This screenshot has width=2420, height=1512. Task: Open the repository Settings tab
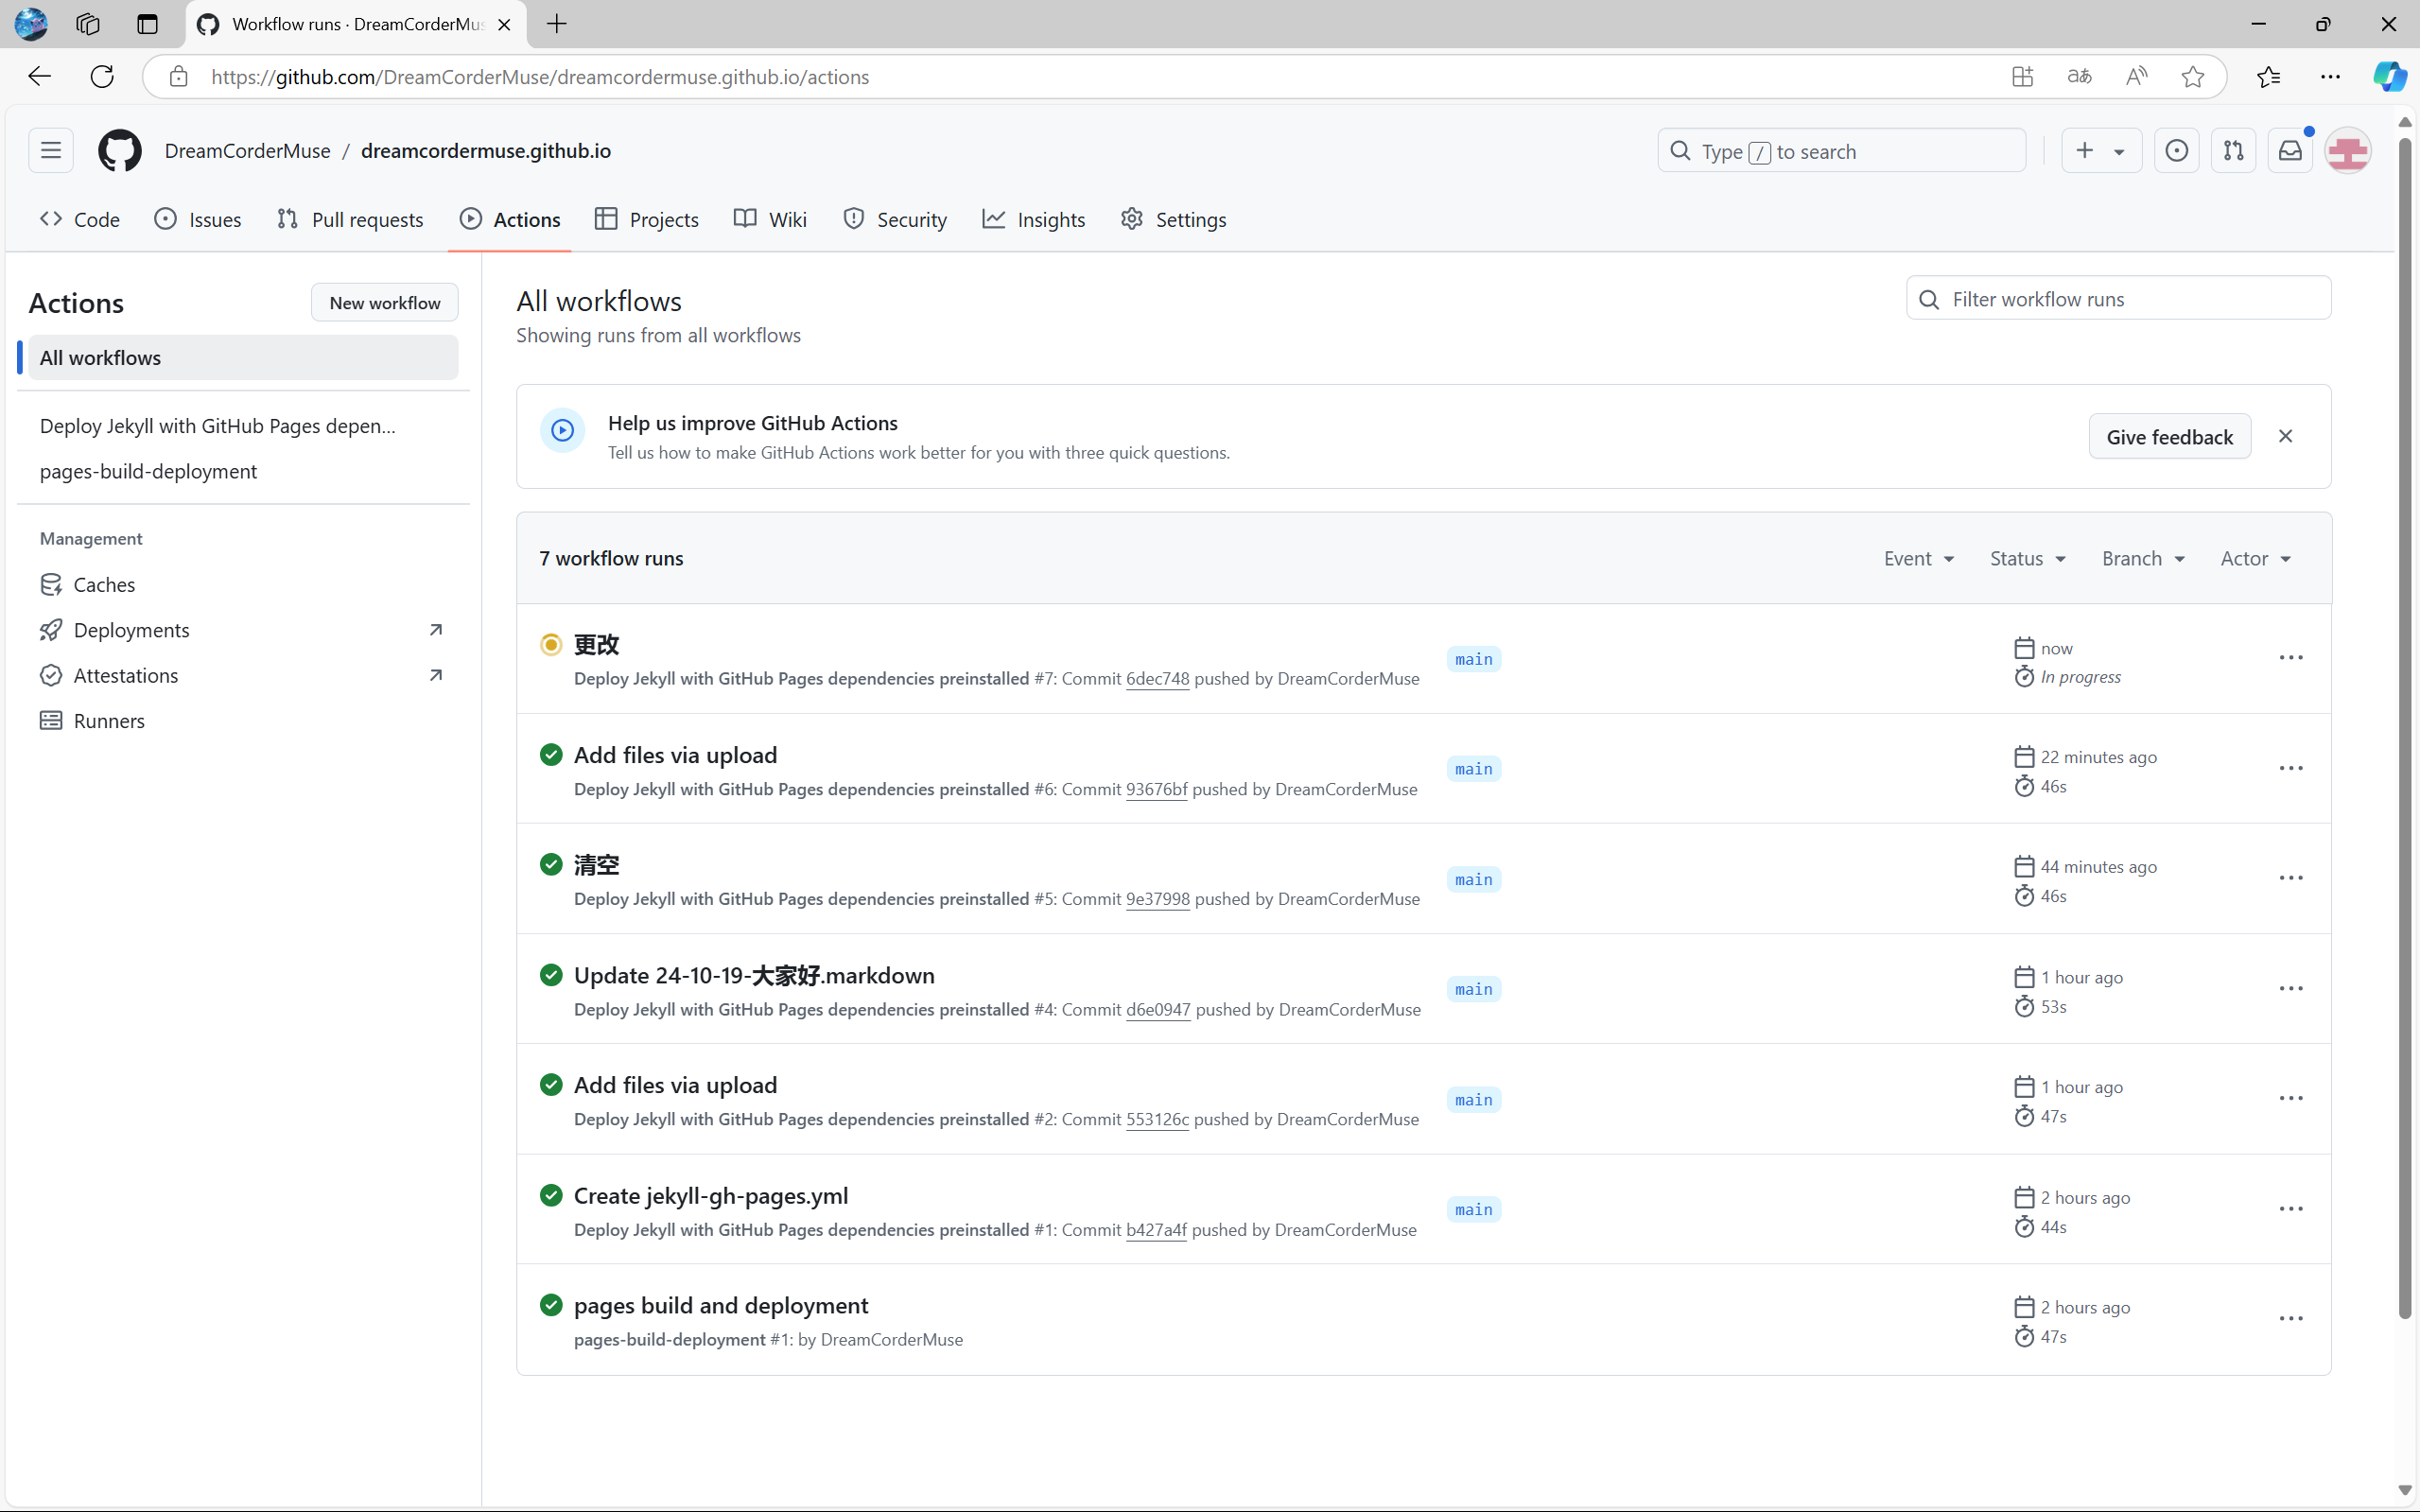tap(1173, 219)
